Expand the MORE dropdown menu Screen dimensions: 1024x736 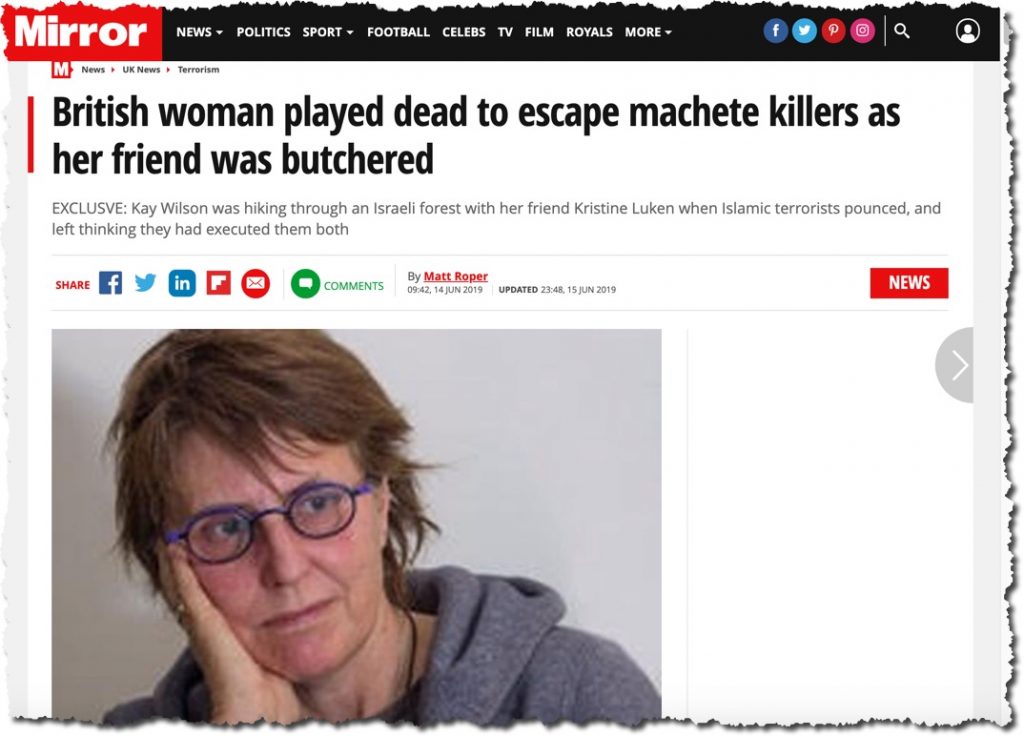tap(648, 32)
